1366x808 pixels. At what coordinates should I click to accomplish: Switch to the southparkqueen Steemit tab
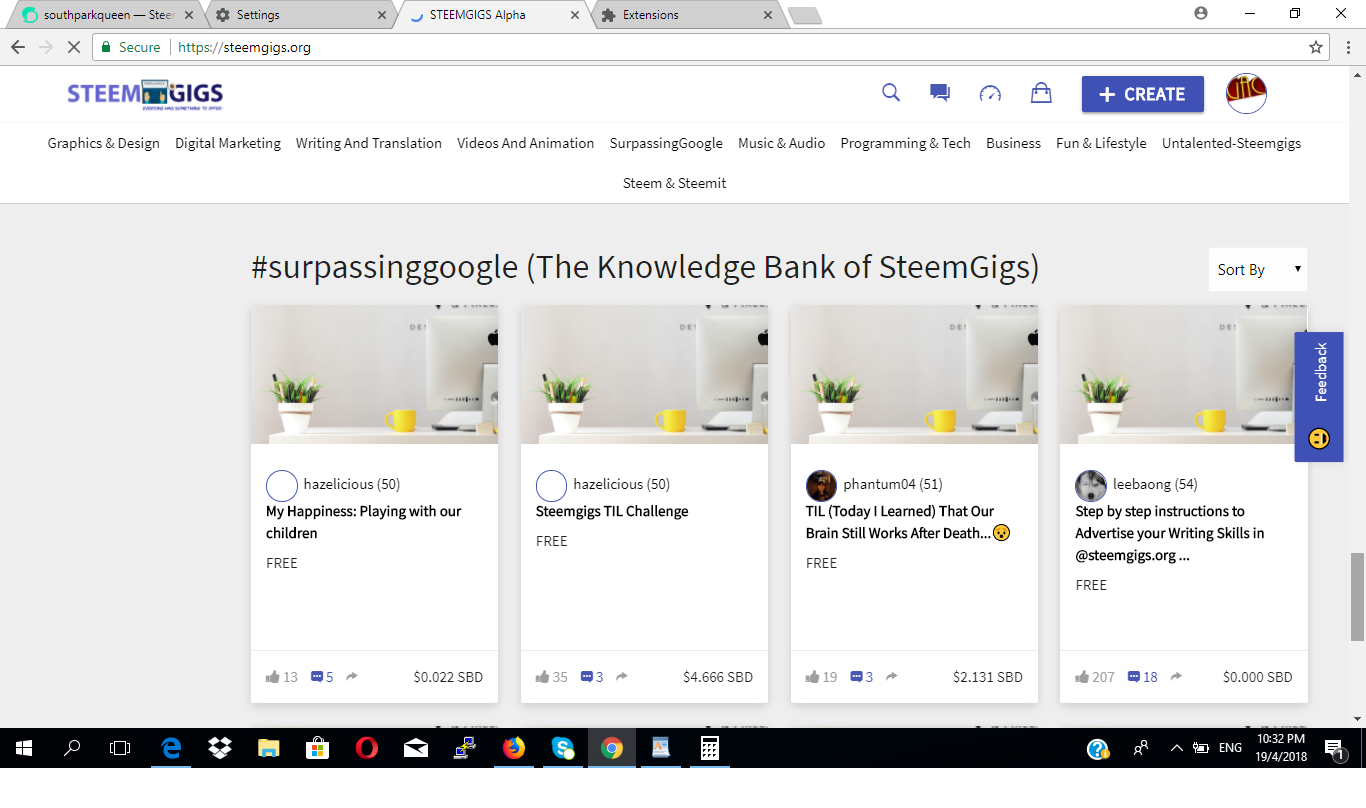107,15
